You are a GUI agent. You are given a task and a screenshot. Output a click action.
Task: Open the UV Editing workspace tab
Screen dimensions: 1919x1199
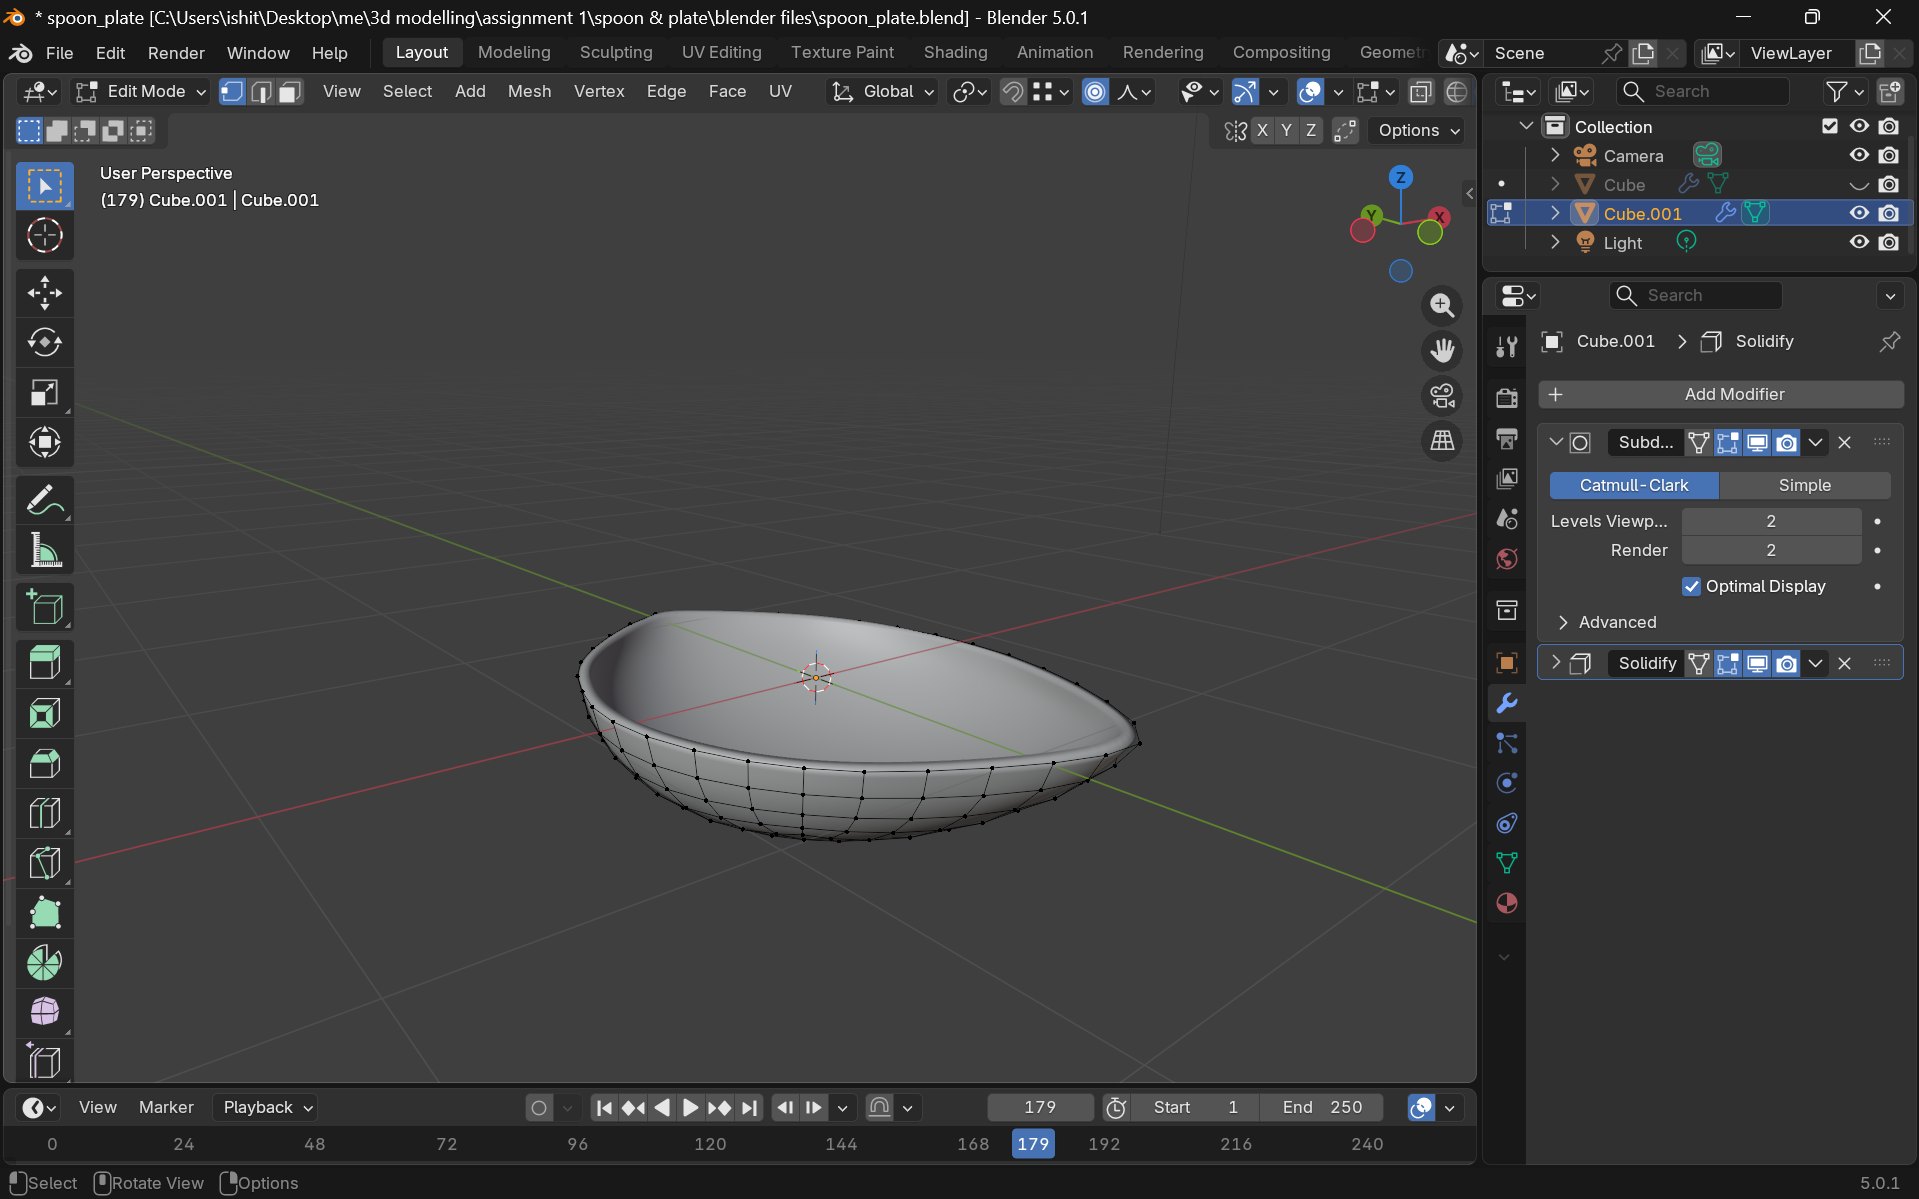point(721,53)
